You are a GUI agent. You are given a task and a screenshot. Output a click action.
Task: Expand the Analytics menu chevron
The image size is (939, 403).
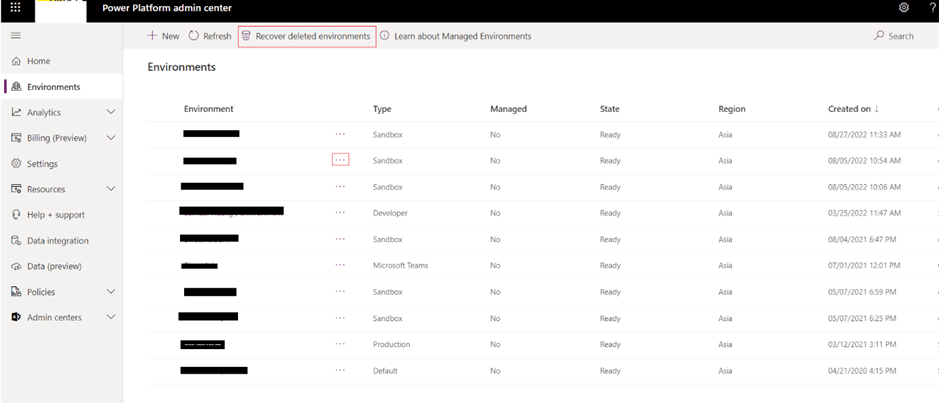point(110,112)
